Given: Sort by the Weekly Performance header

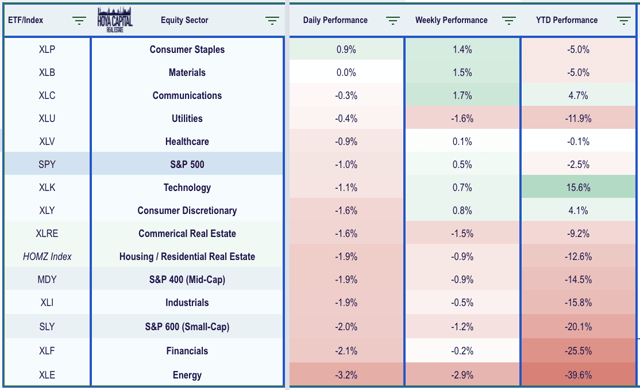Looking at the screenshot, I should click(x=451, y=20).
